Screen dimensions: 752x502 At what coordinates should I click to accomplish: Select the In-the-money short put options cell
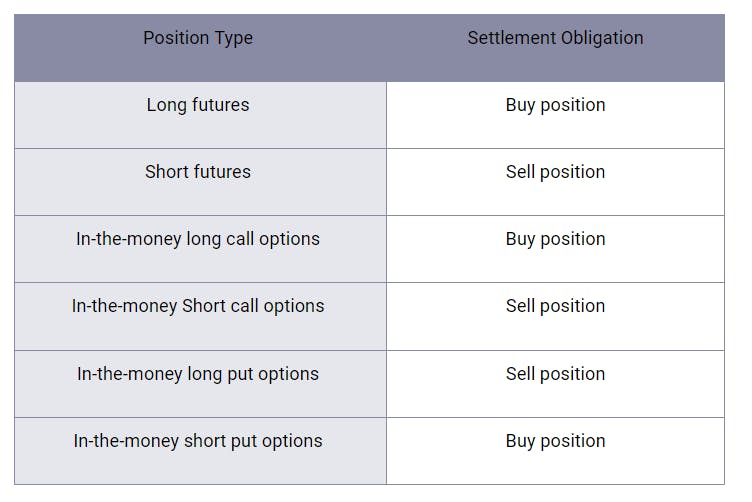(x=198, y=441)
